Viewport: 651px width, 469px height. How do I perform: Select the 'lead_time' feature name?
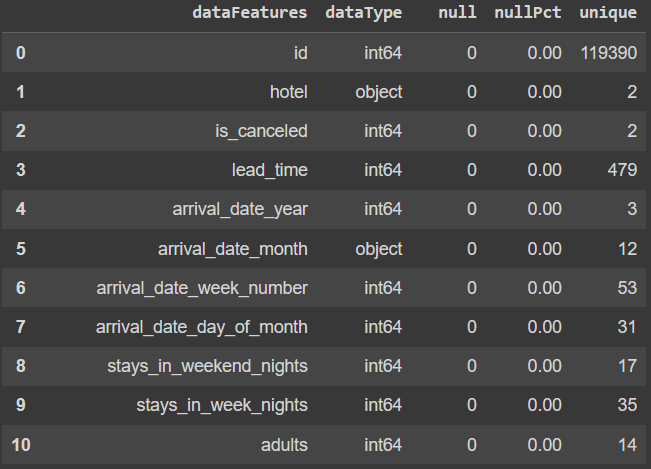pos(269,170)
